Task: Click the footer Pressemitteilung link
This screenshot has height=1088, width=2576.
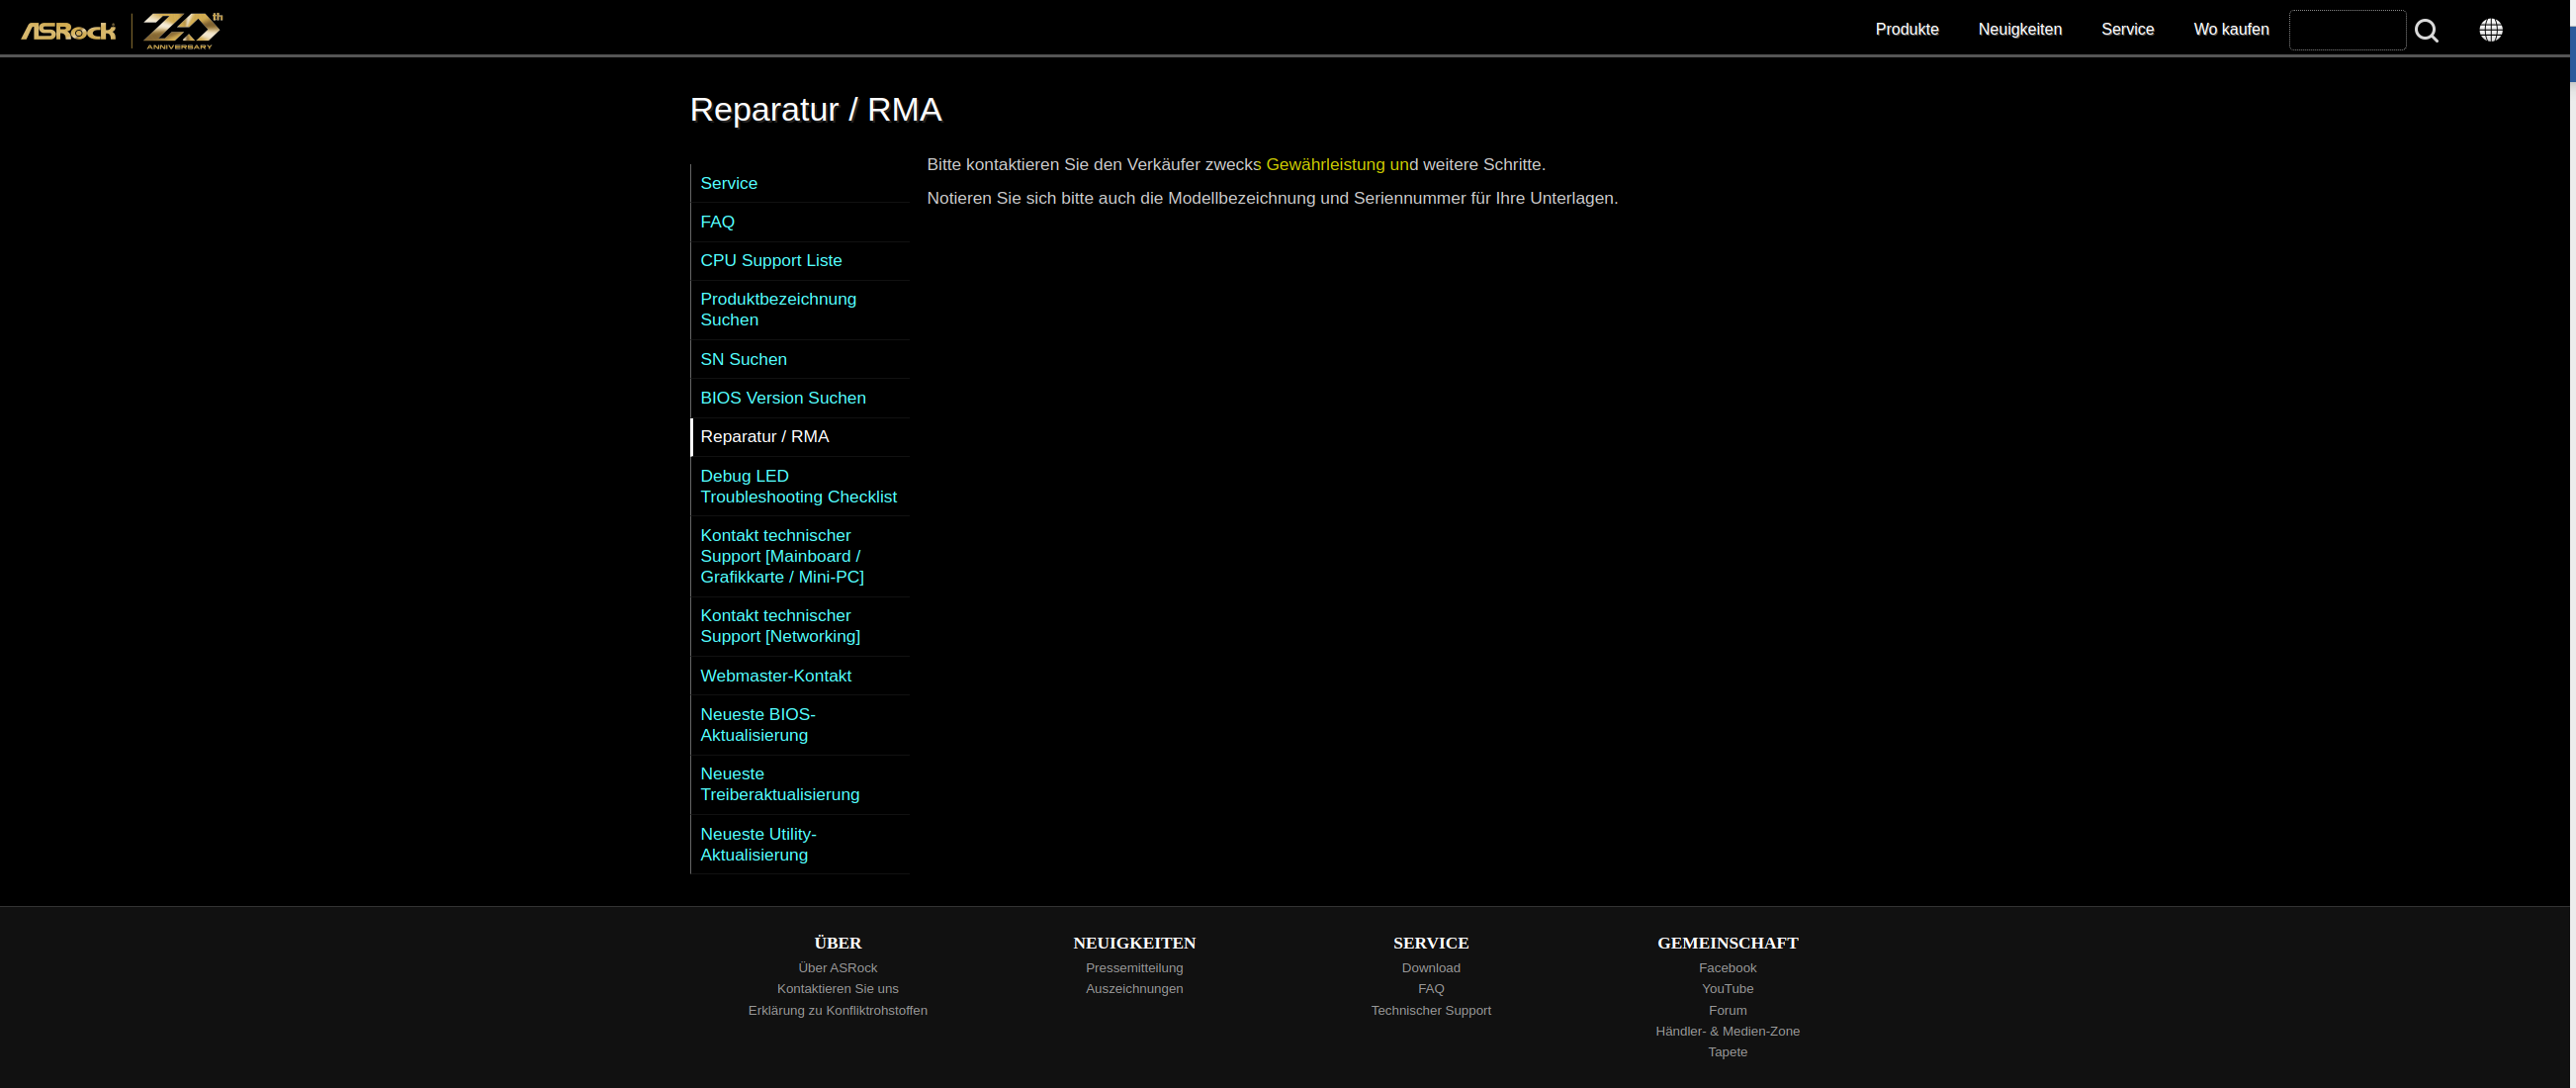Action: (1133, 968)
